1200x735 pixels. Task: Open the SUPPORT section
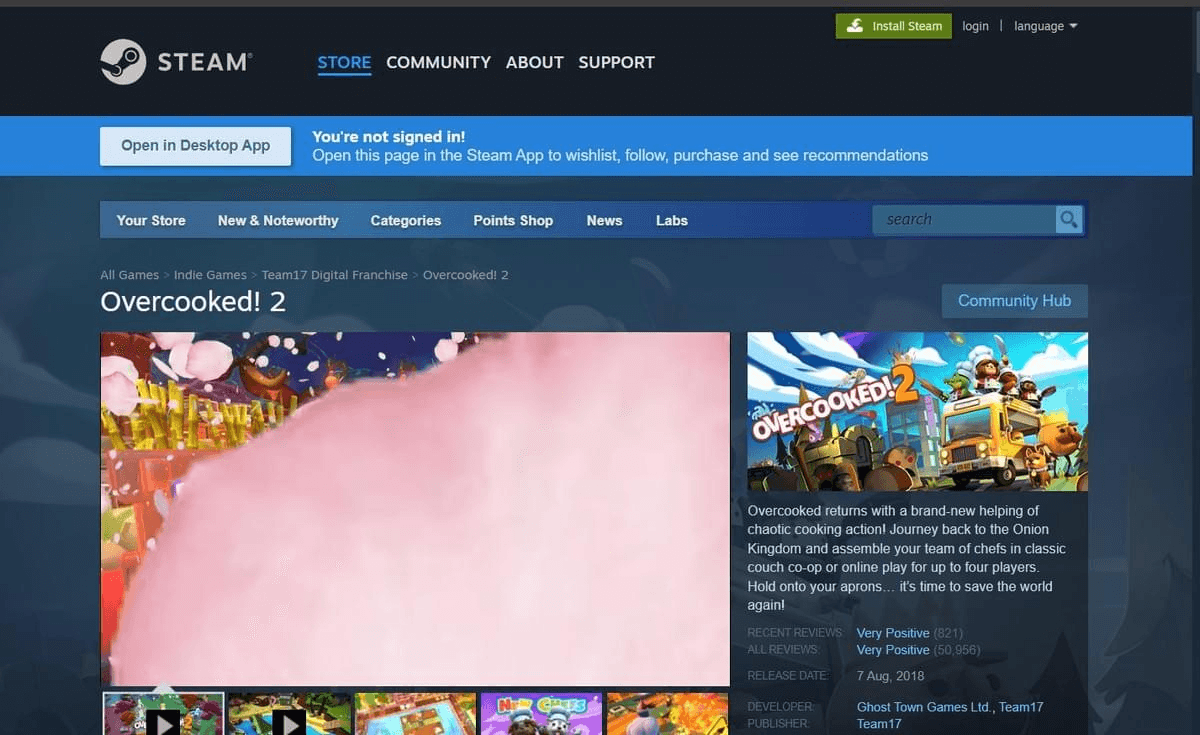click(616, 62)
